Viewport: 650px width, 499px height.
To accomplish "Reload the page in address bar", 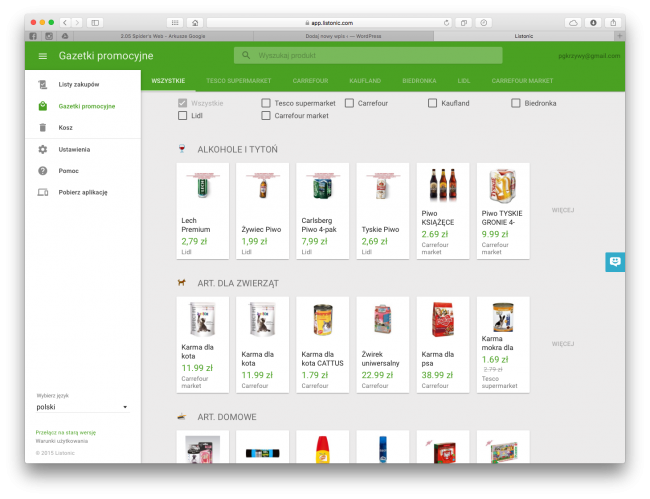I will pos(446,23).
